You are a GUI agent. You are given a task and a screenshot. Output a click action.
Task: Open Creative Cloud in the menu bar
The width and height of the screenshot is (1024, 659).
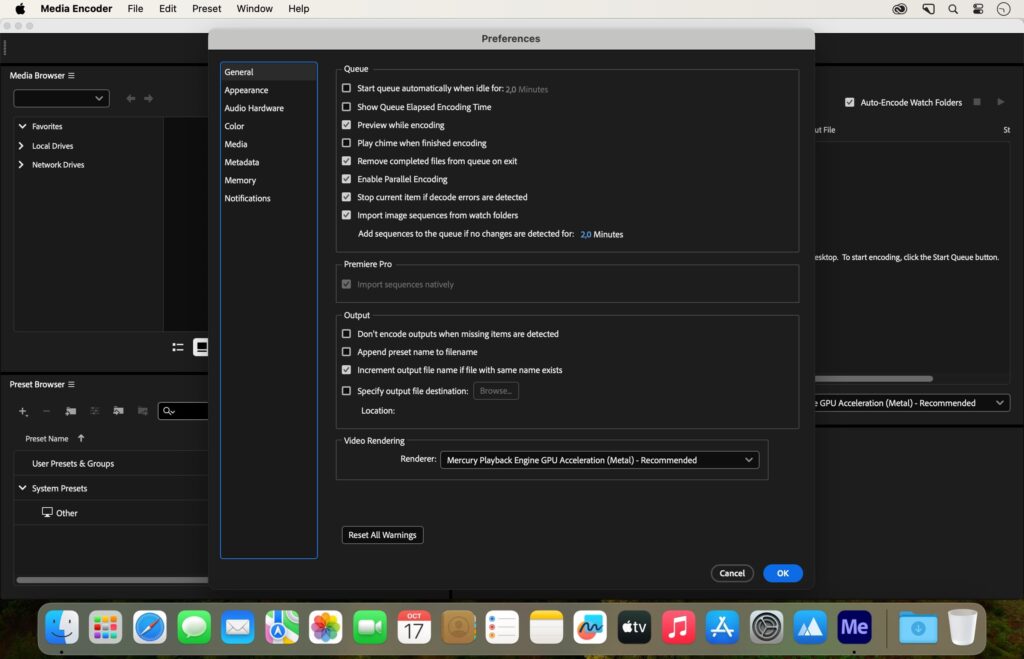pyautogui.click(x=900, y=9)
